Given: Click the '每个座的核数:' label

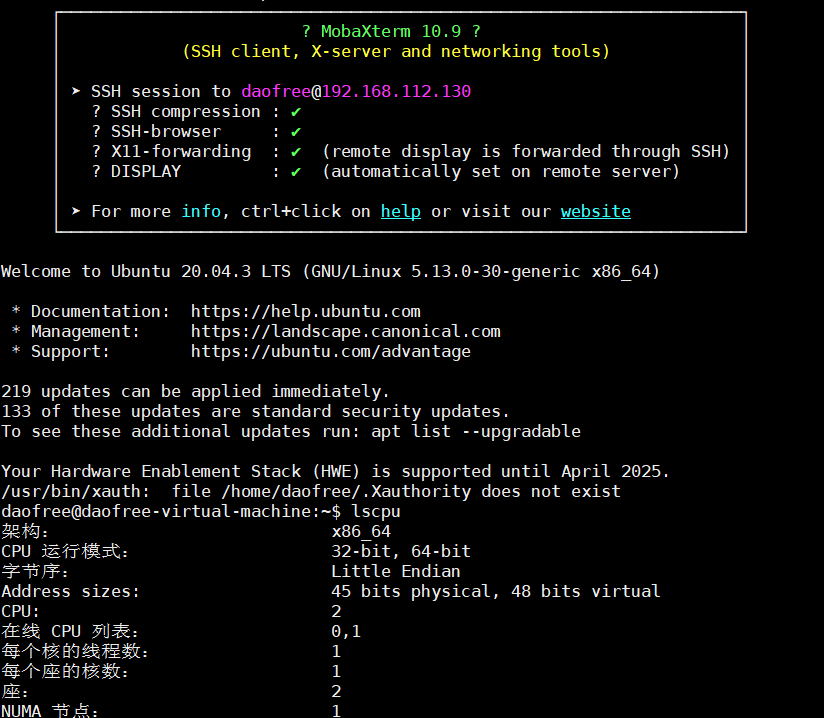Looking at the screenshot, I should [x=65, y=671].
